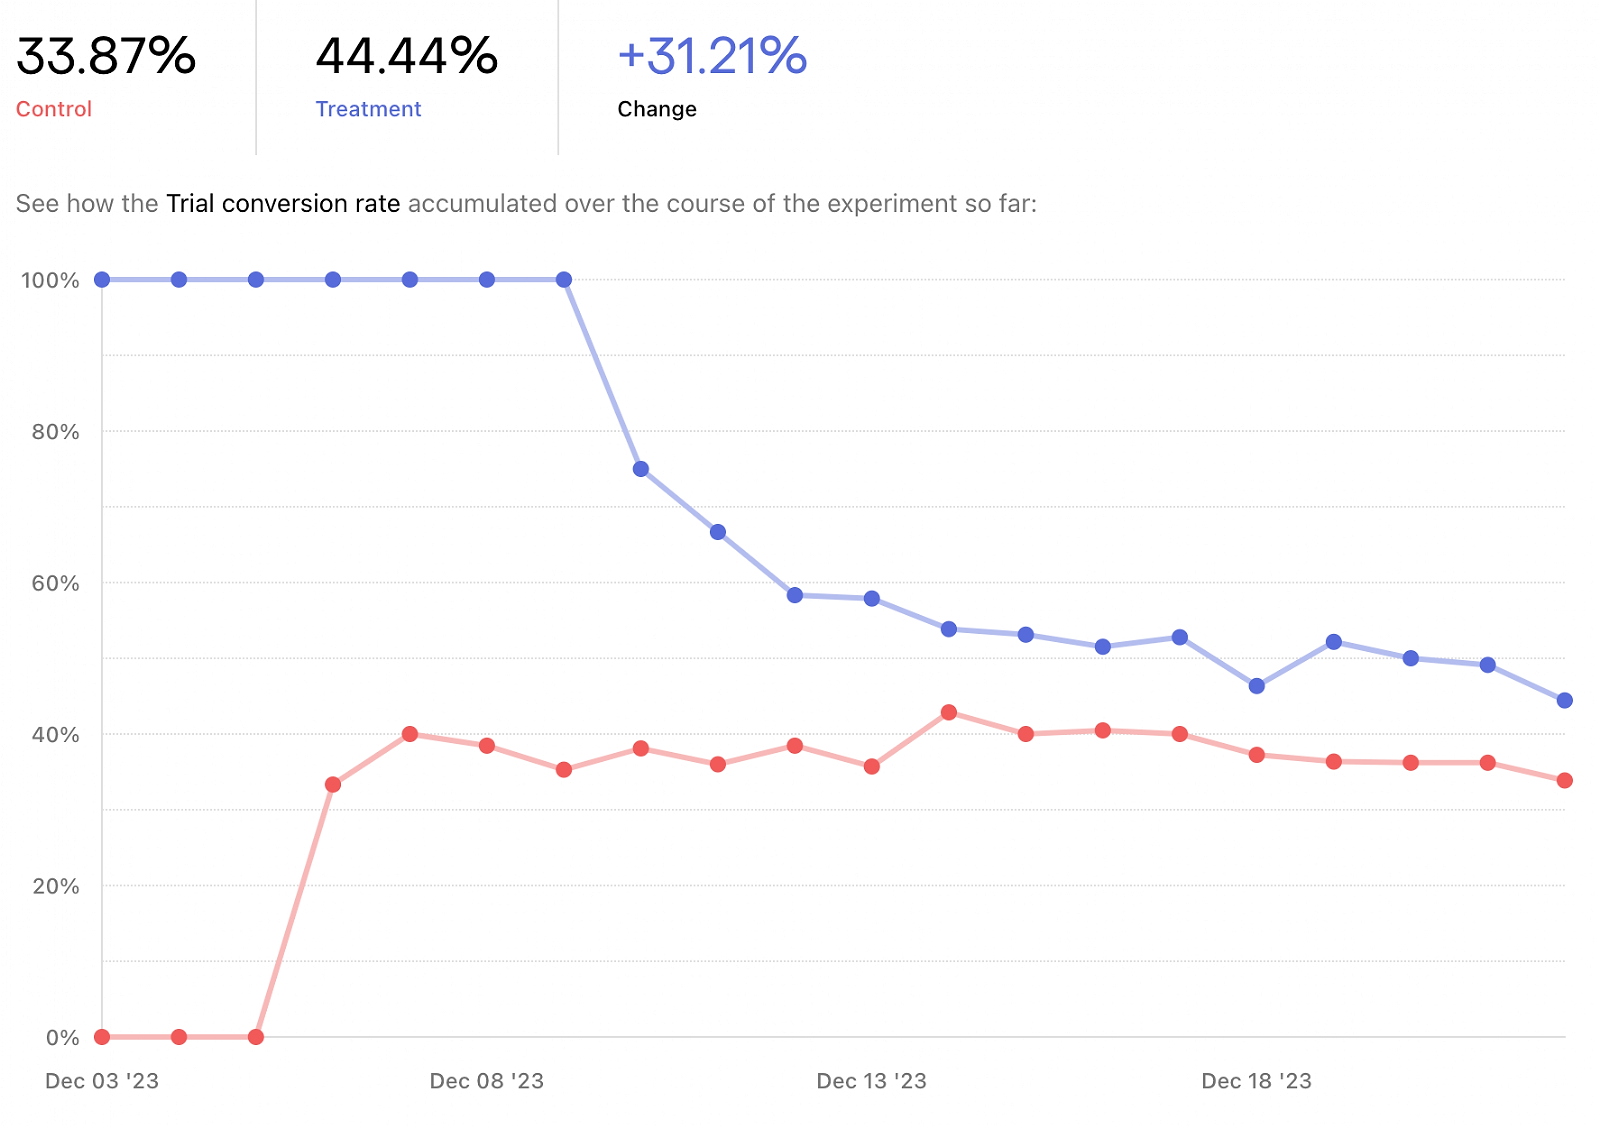Click the first blue Treatment point on Dec 03
This screenshot has width=1600, height=1129.
click(x=102, y=280)
